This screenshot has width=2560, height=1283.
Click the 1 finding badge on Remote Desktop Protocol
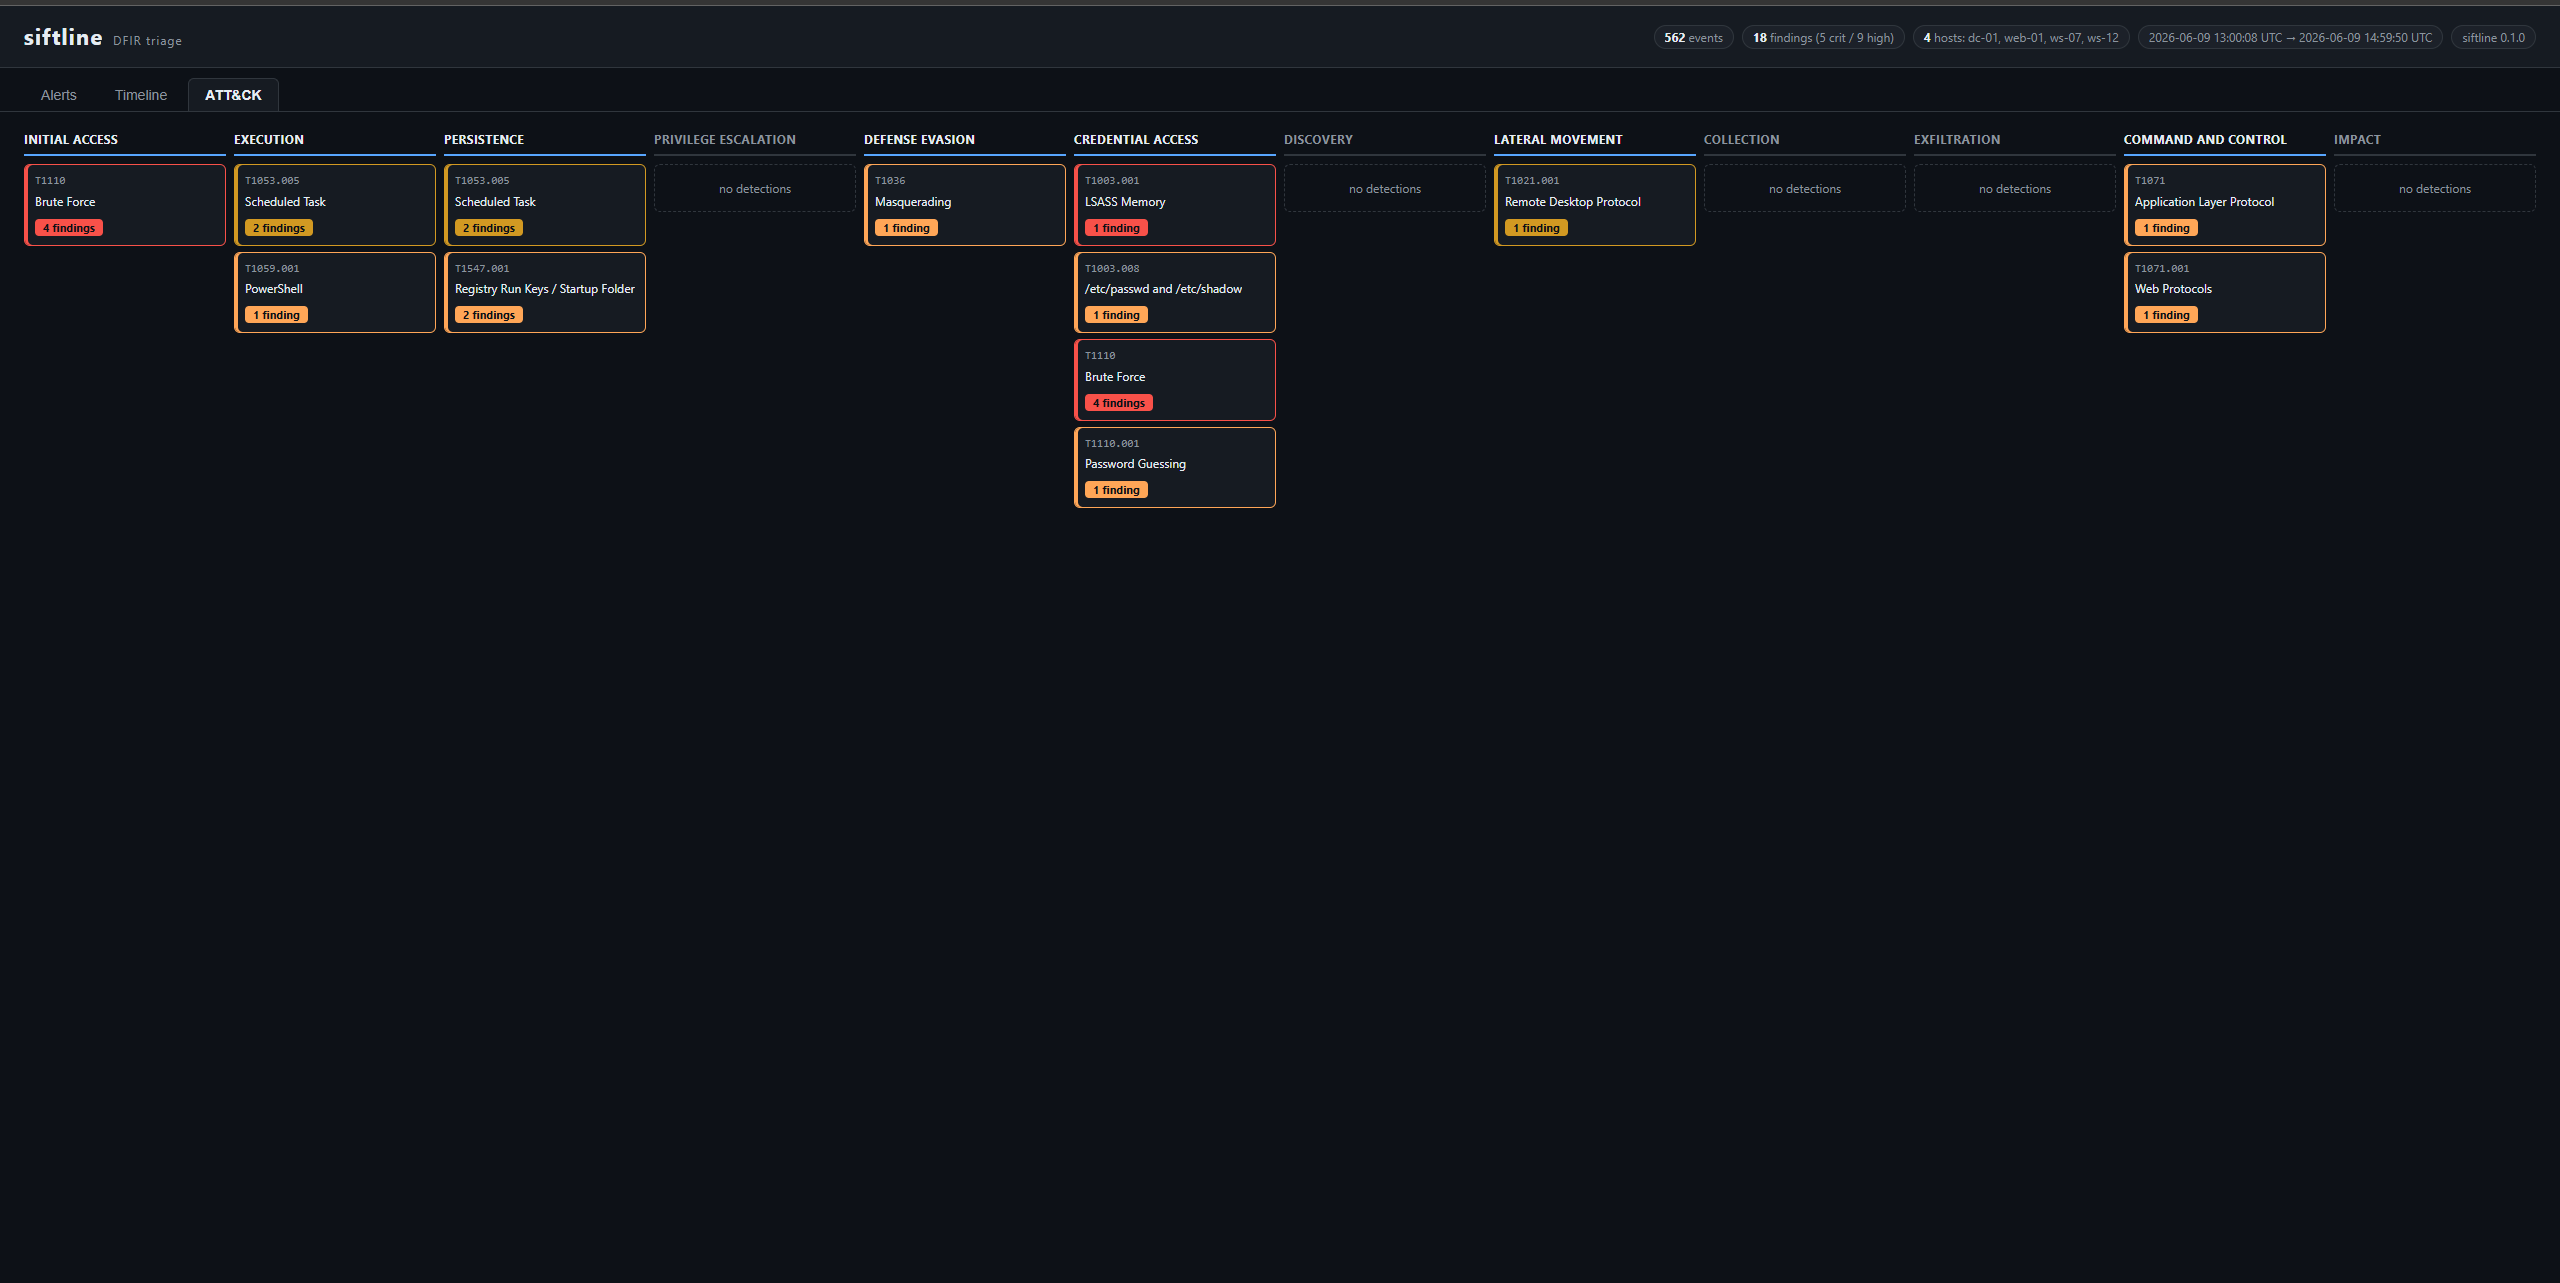[x=1536, y=228]
